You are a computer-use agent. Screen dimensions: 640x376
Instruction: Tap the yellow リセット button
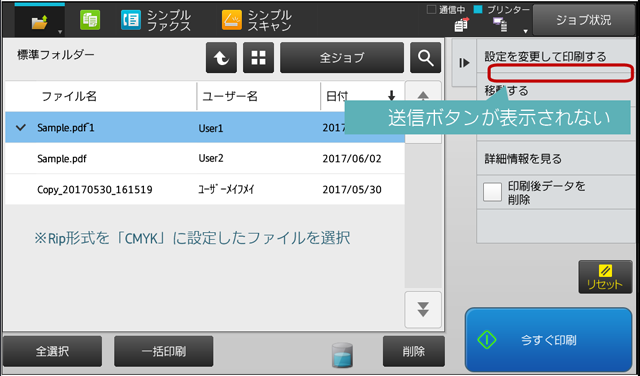pyautogui.click(x=605, y=277)
